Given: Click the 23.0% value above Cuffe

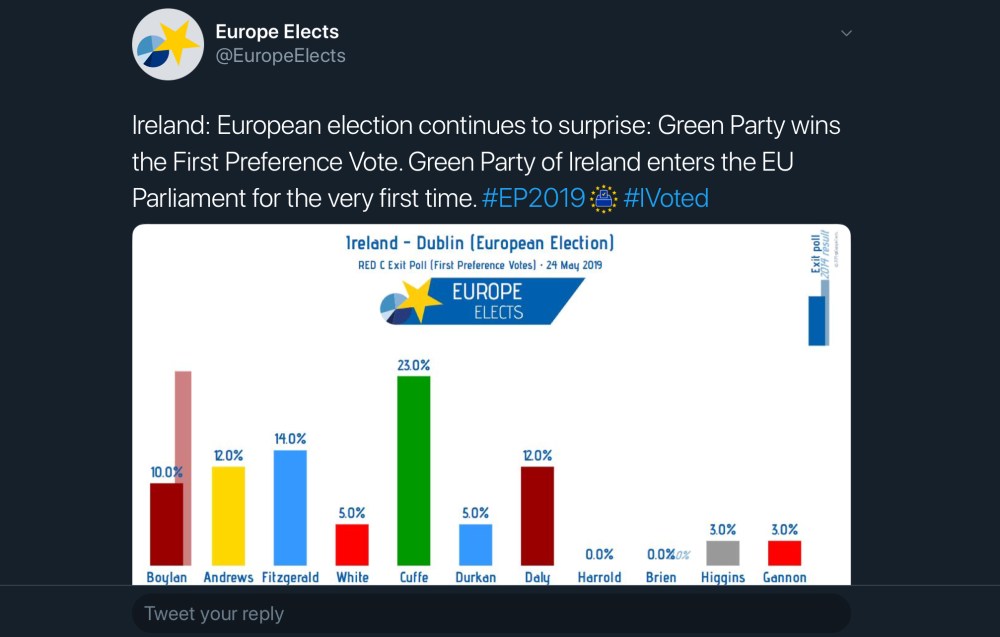Looking at the screenshot, I should pyautogui.click(x=414, y=365).
